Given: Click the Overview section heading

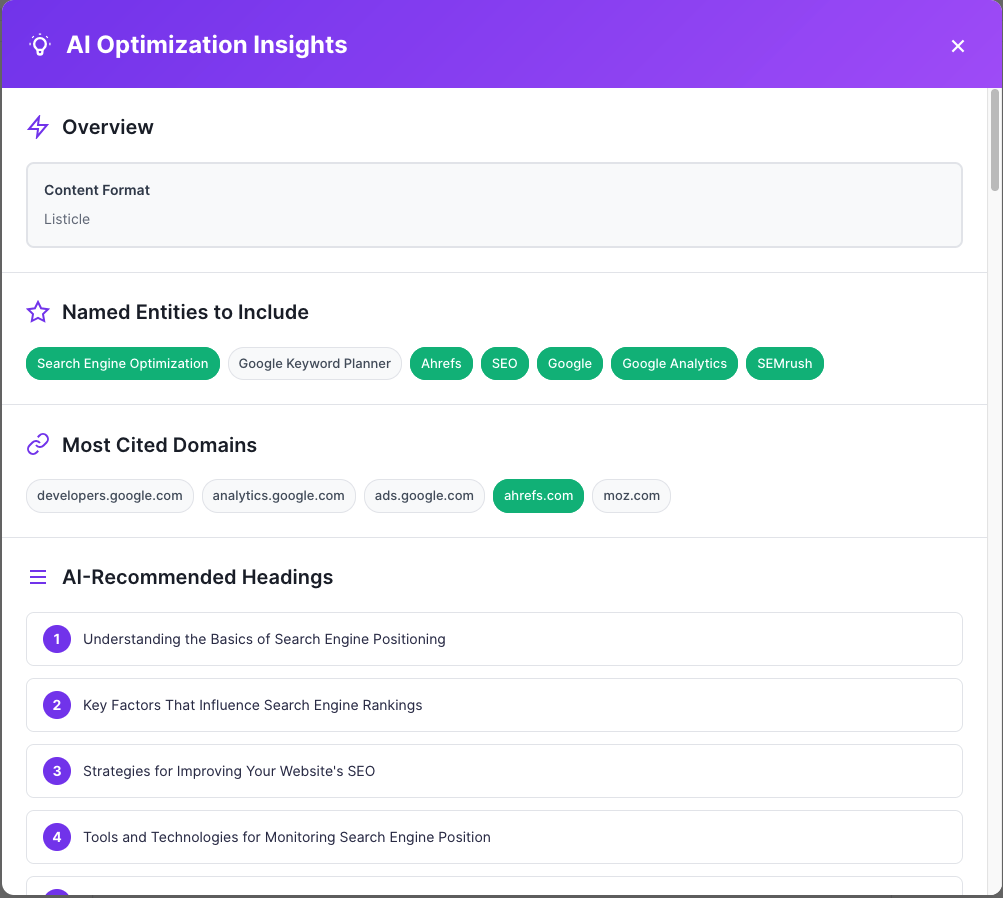Looking at the screenshot, I should pos(107,127).
